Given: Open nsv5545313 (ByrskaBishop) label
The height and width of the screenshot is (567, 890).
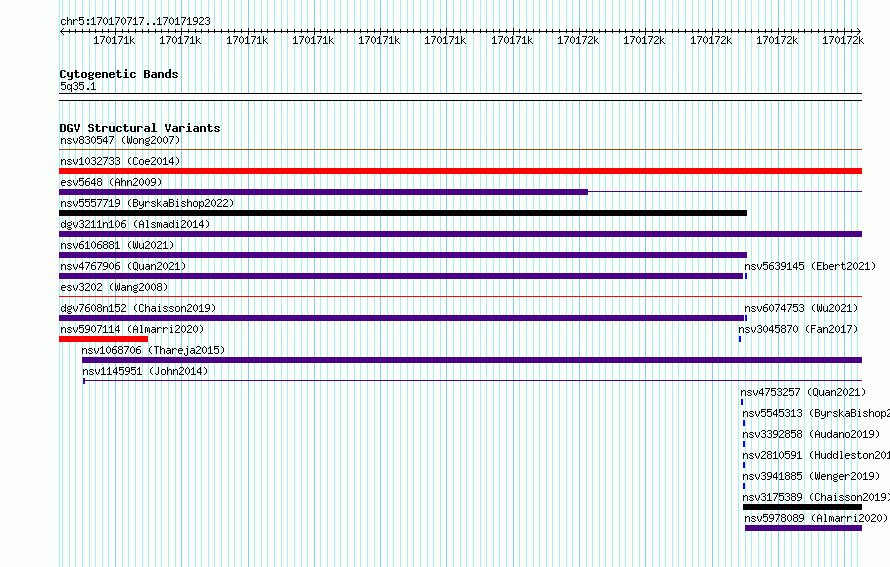Looking at the screenshot, I should (816, 413).
